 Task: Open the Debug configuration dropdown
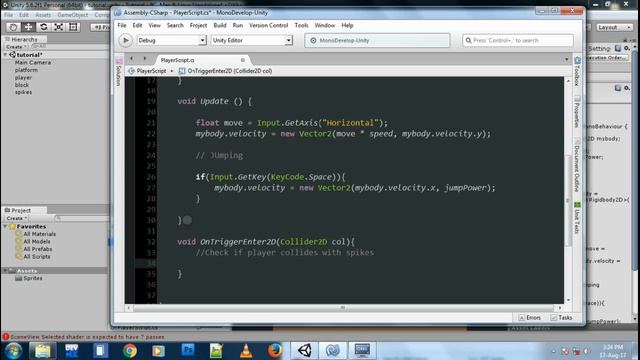click(x=171, y=40)
